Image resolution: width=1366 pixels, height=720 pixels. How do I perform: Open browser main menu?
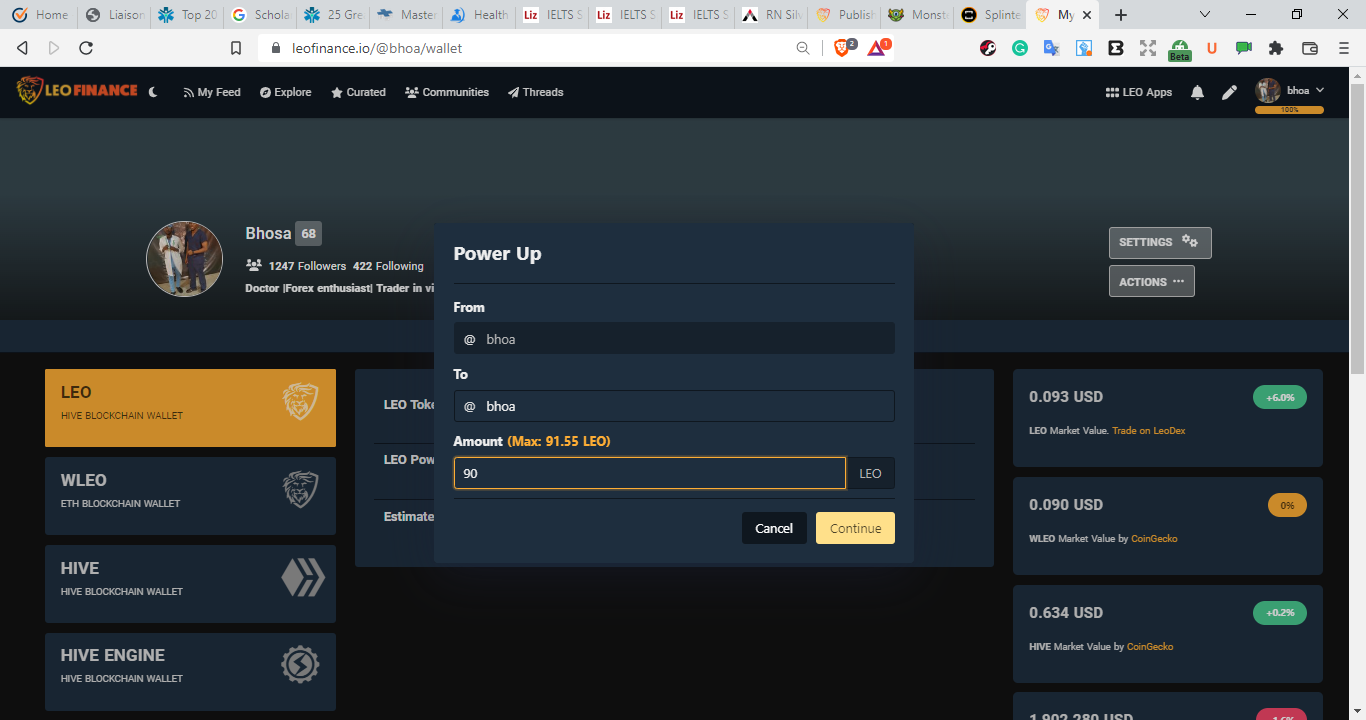1343,47
